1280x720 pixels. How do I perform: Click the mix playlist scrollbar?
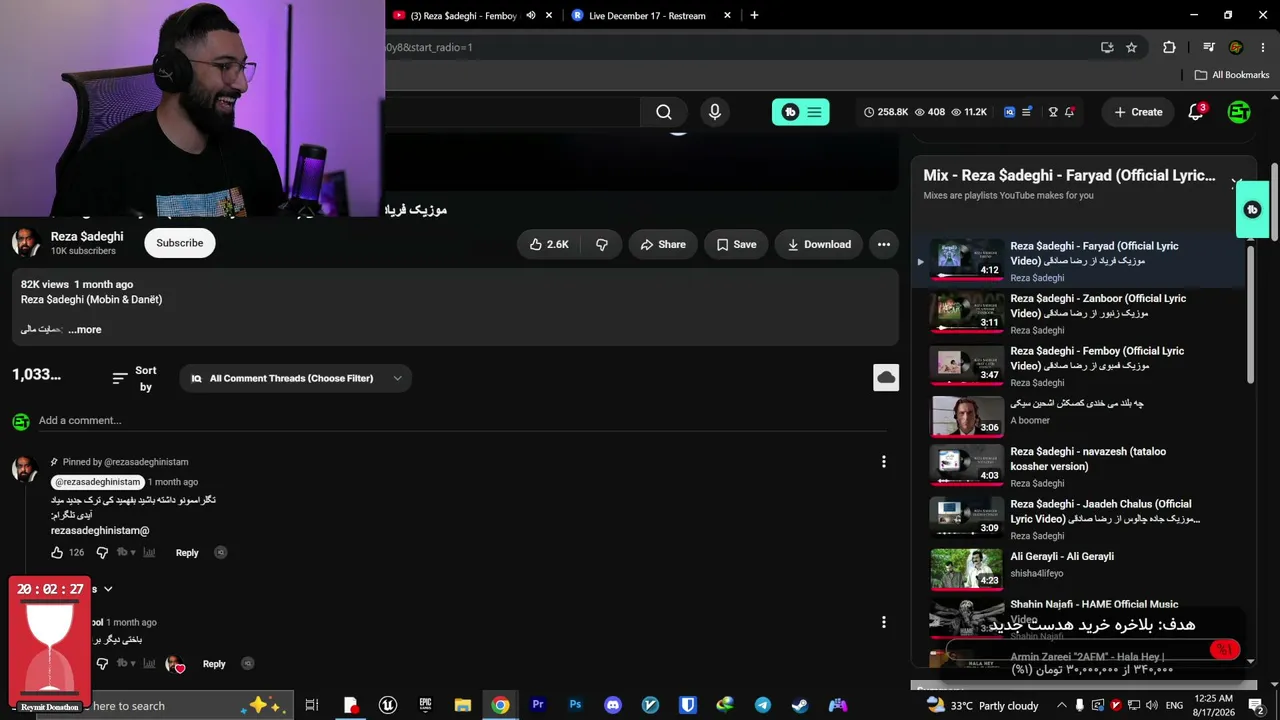click(x=1250, y=312)
